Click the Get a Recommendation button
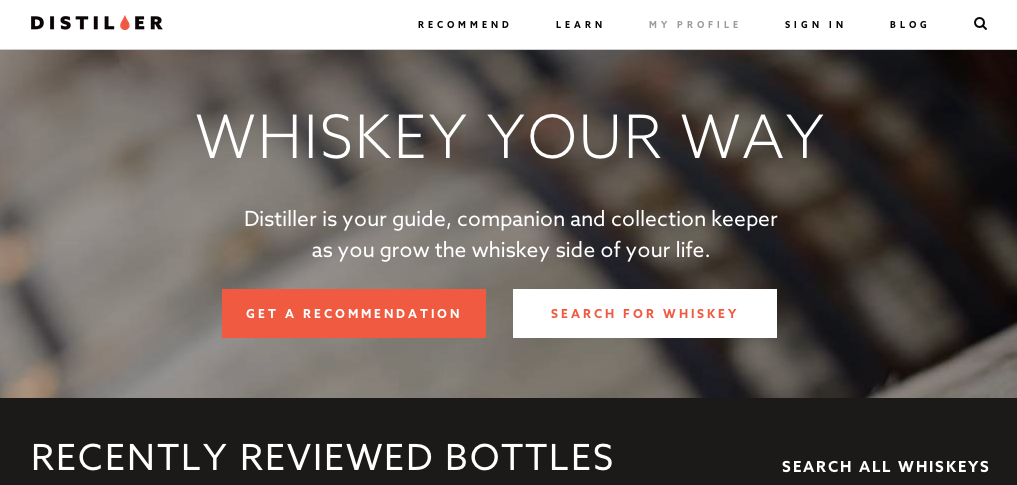This screenshot has height=485, width=1017. pos(353,313)
